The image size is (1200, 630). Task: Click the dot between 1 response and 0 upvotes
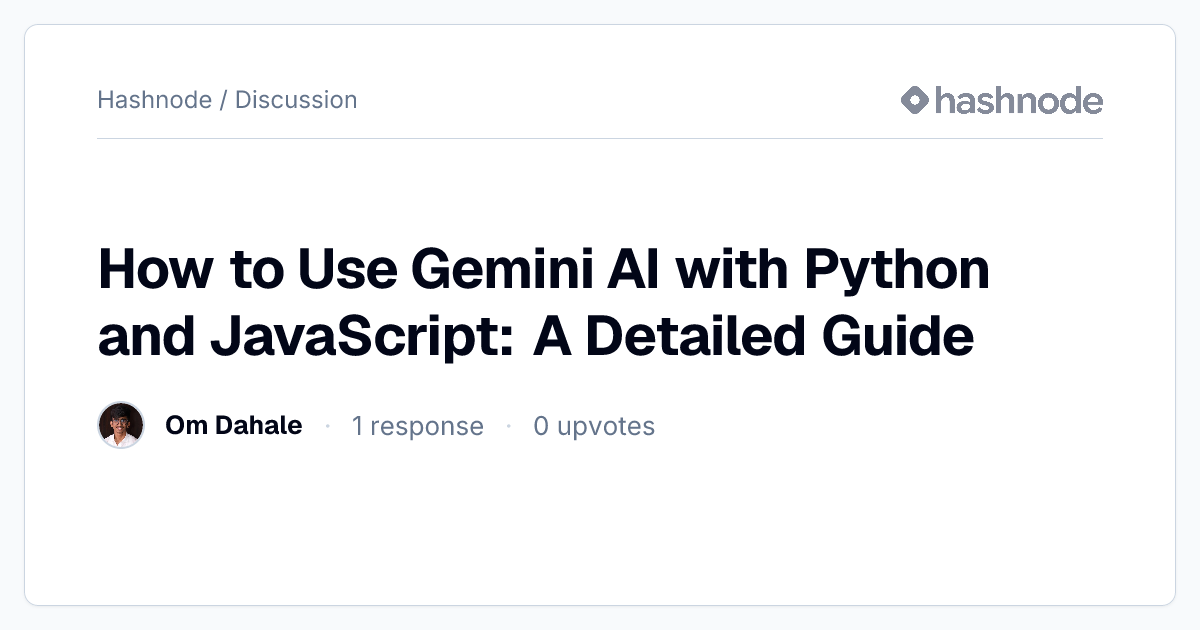click(x=508, y=427)
